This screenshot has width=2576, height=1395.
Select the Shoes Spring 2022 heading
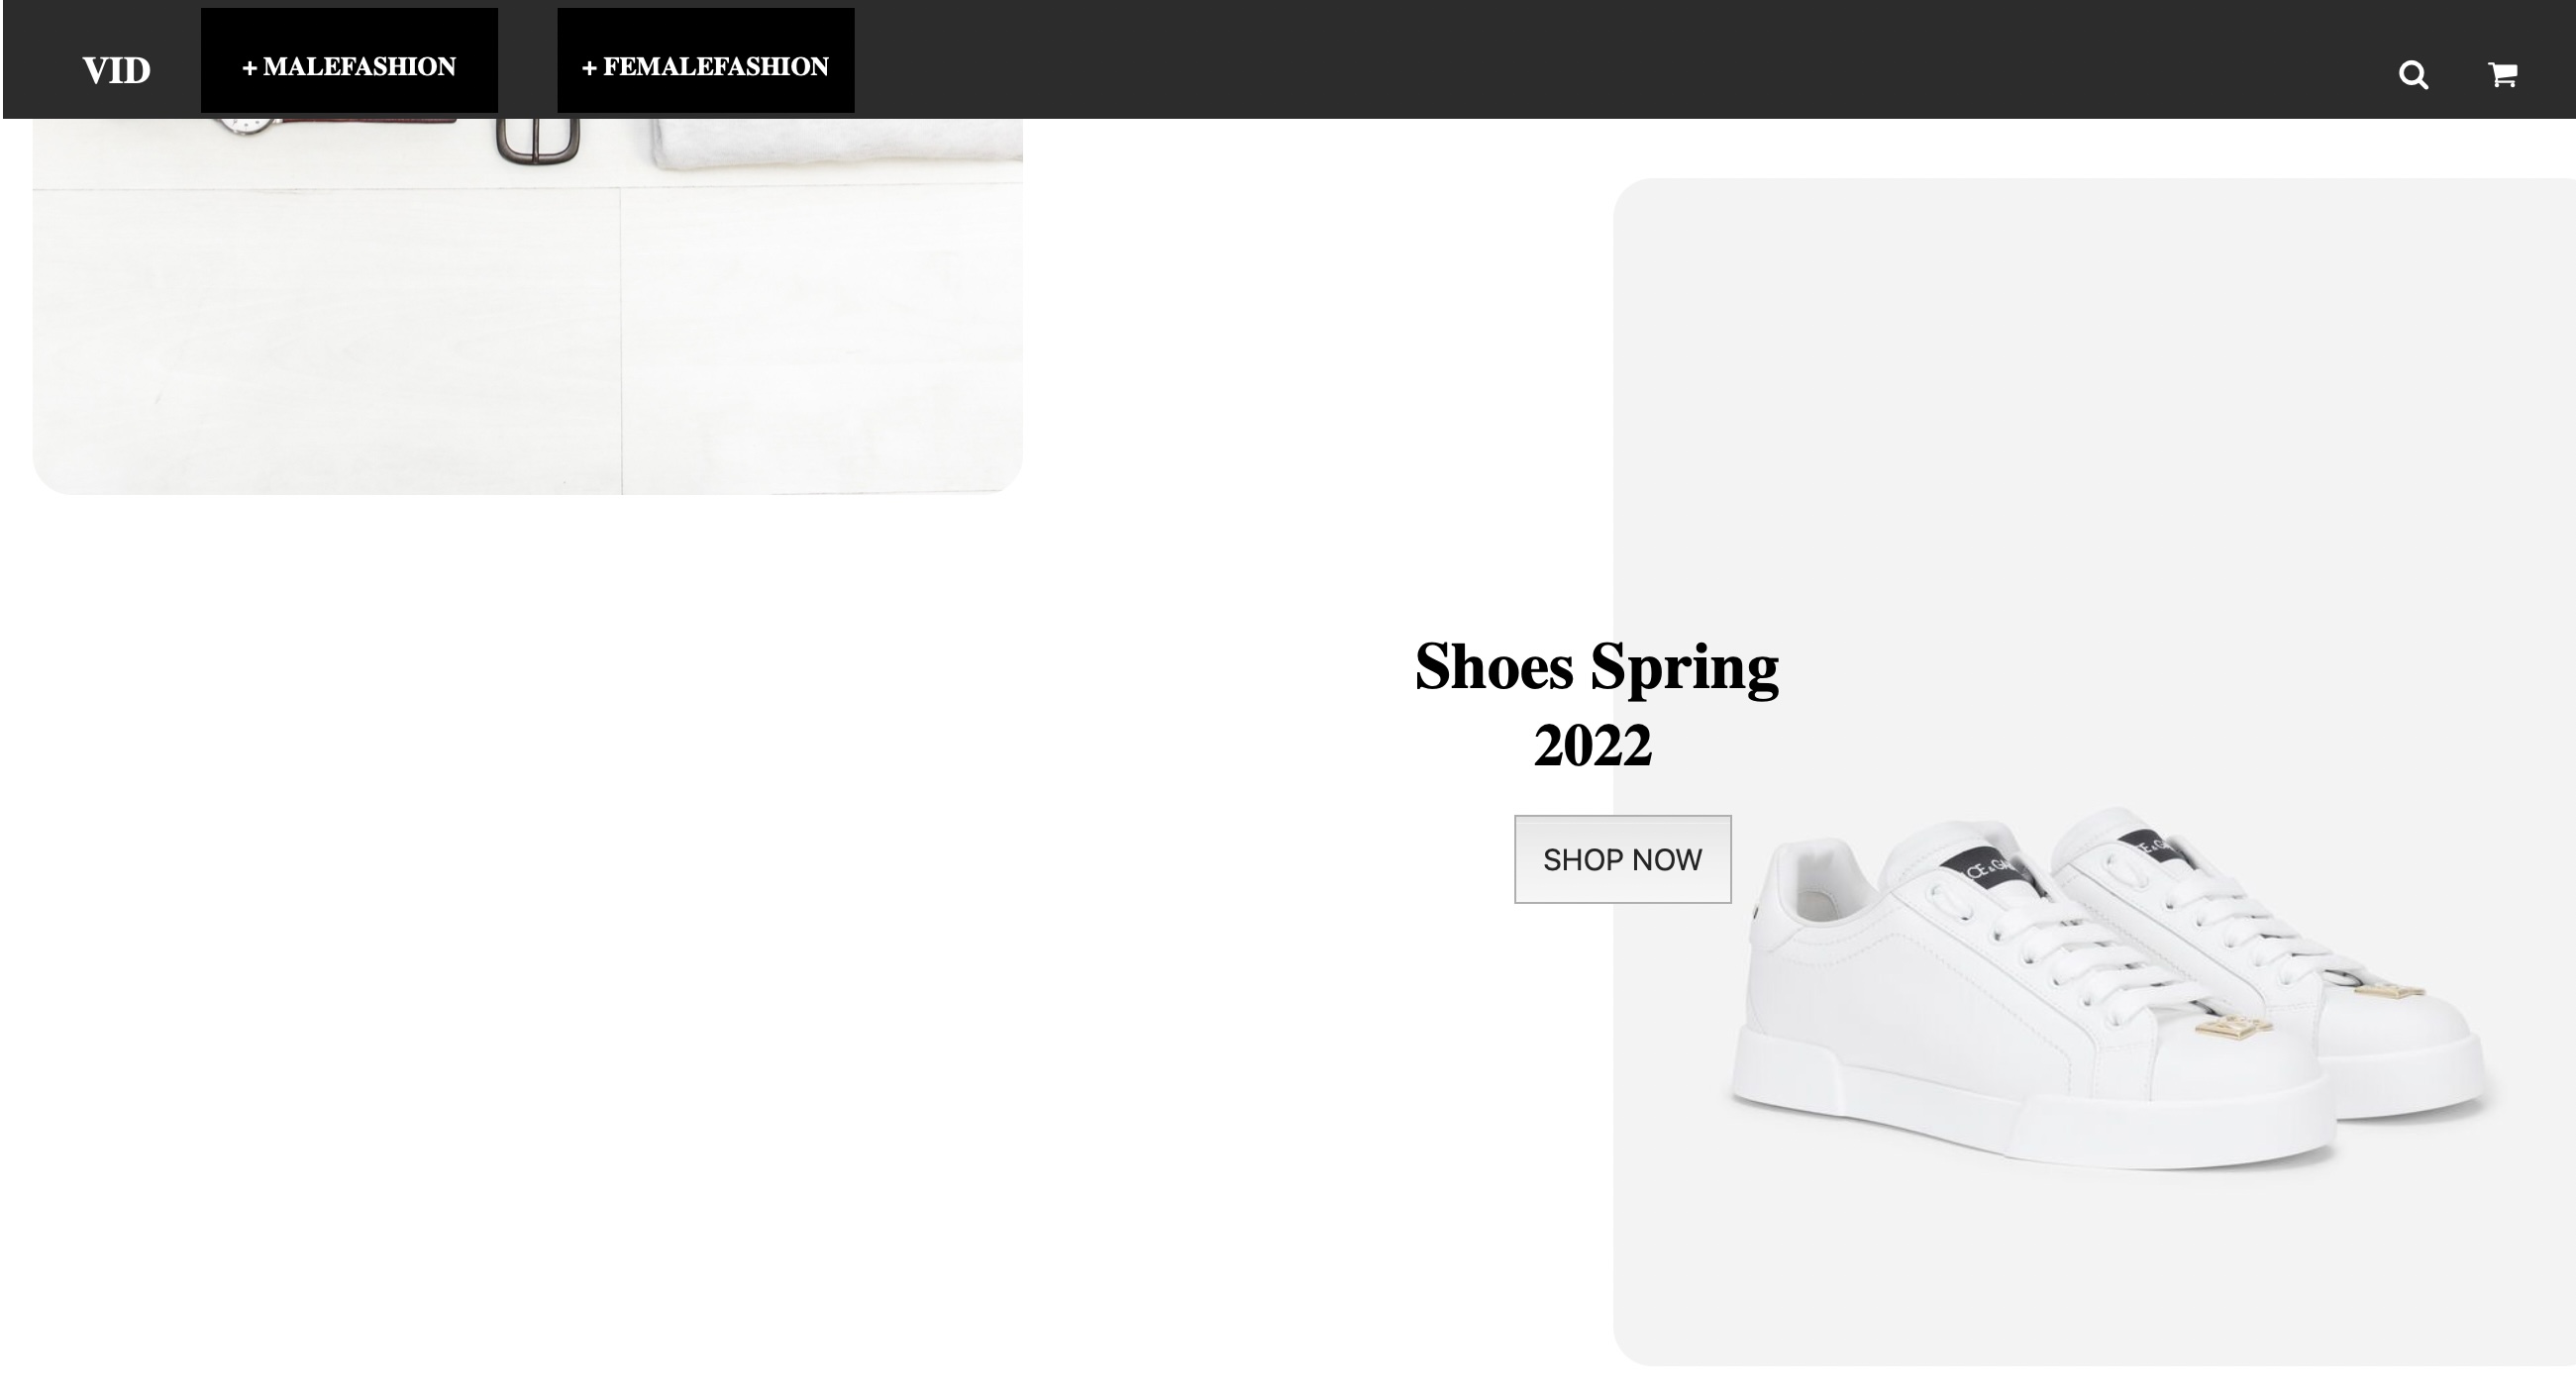[1596, 705]
